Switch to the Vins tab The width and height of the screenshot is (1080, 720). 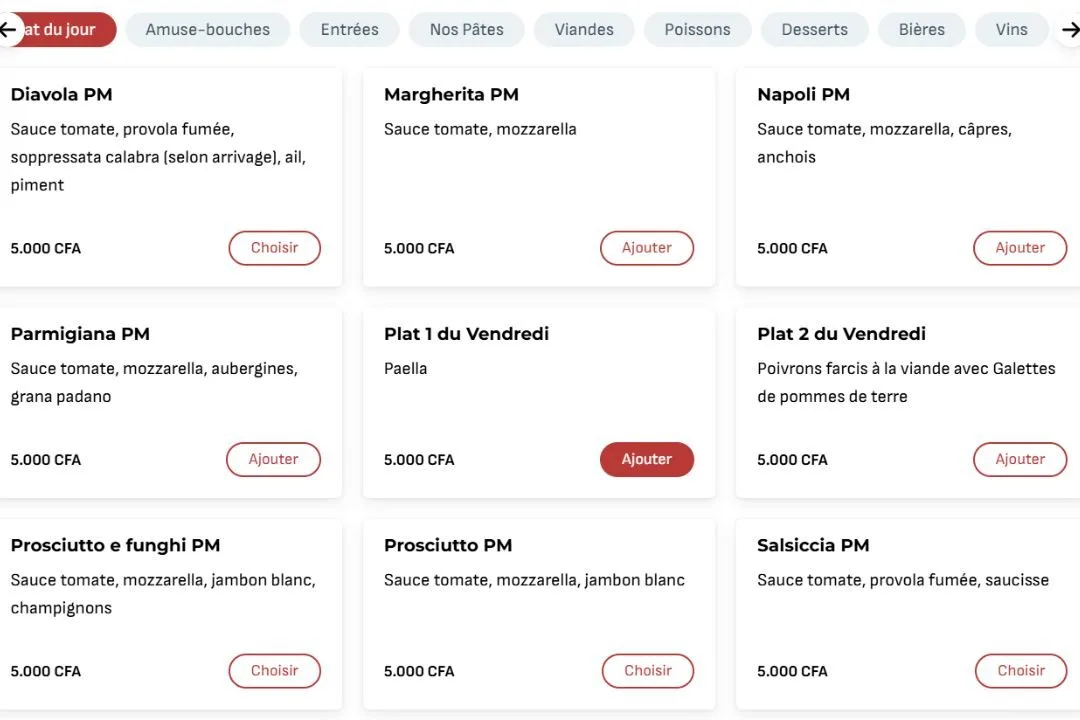point(1011,30)
